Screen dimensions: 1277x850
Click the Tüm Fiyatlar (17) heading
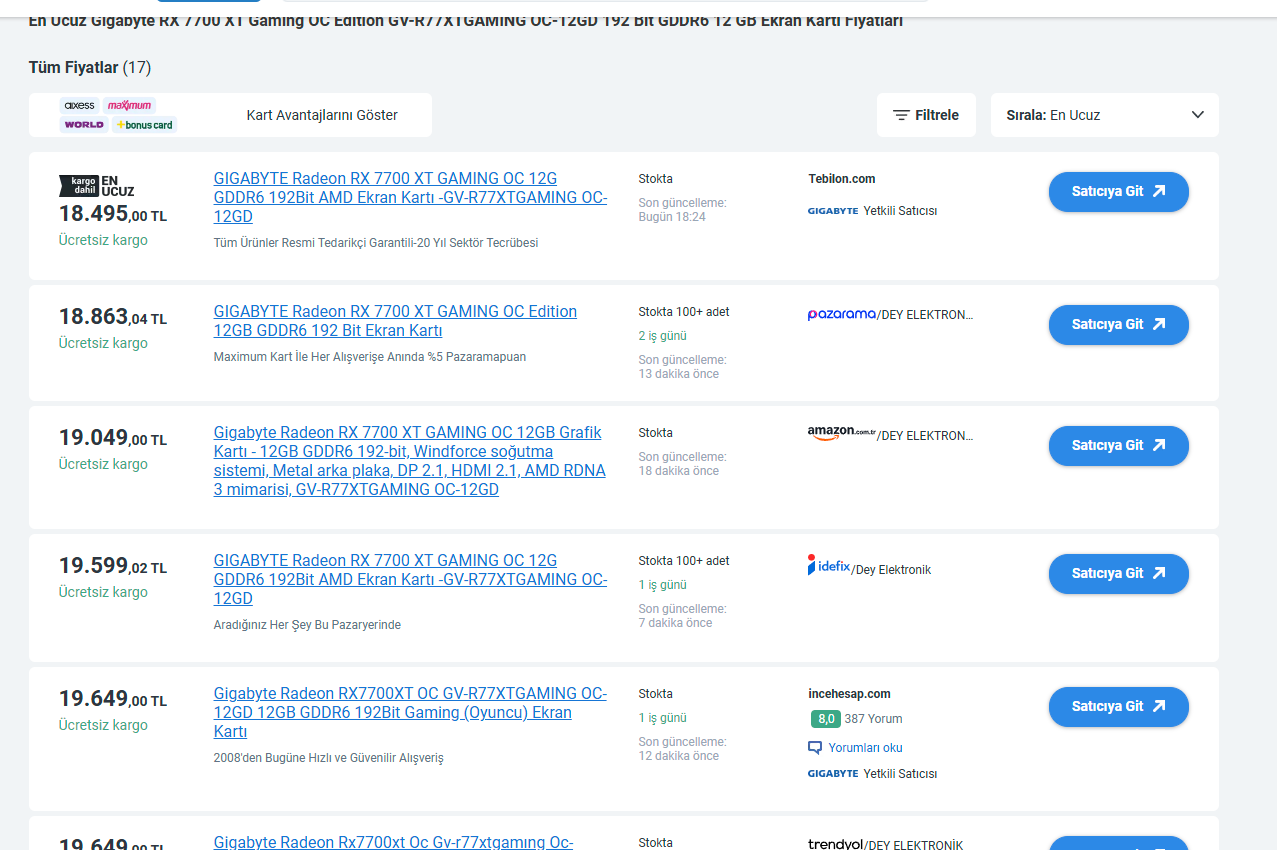[90, 68]
